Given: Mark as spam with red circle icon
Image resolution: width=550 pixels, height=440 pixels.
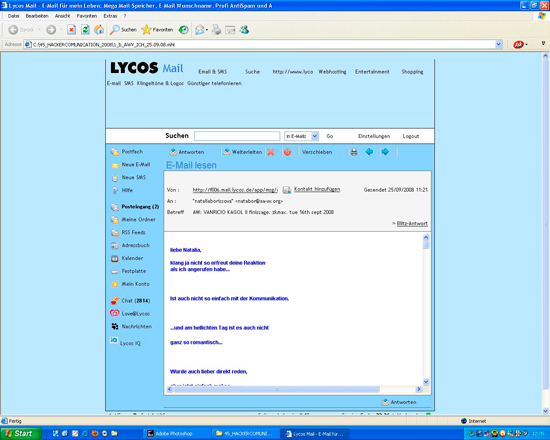Looking at the screenshot, I should [287, 152].
